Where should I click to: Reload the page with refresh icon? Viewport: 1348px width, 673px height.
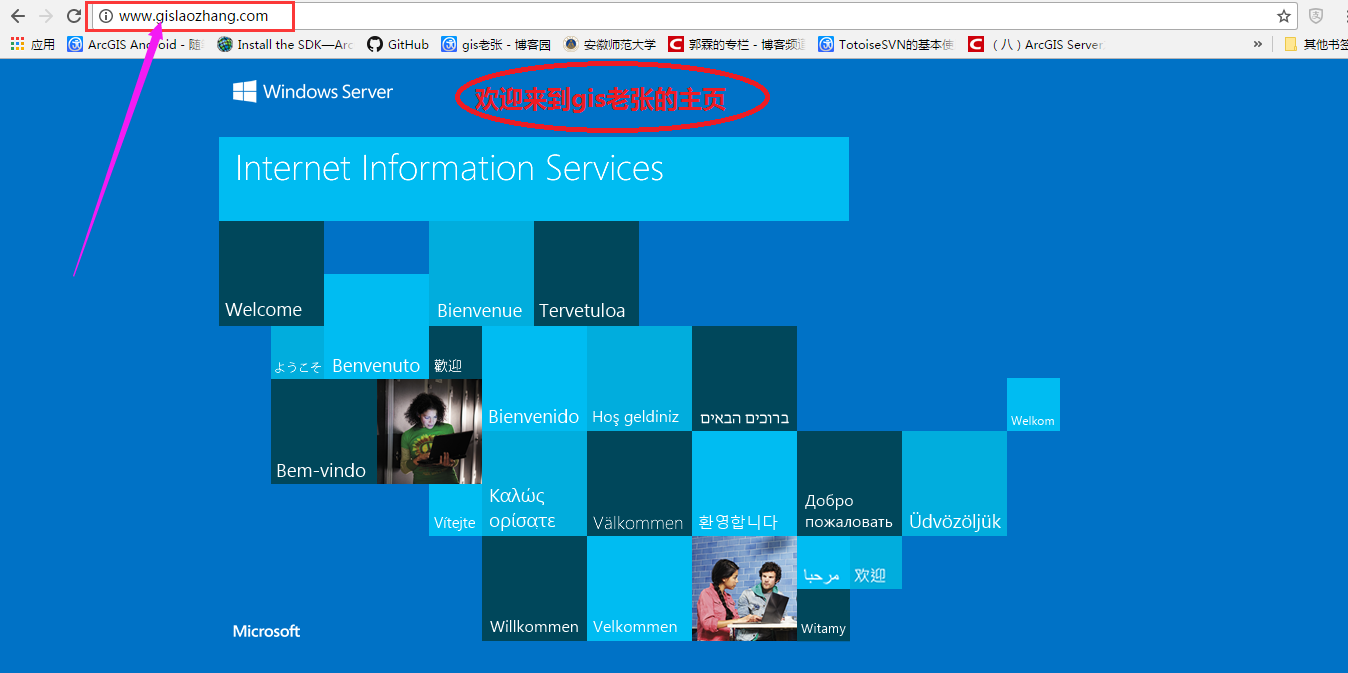[x=74, y=16]
